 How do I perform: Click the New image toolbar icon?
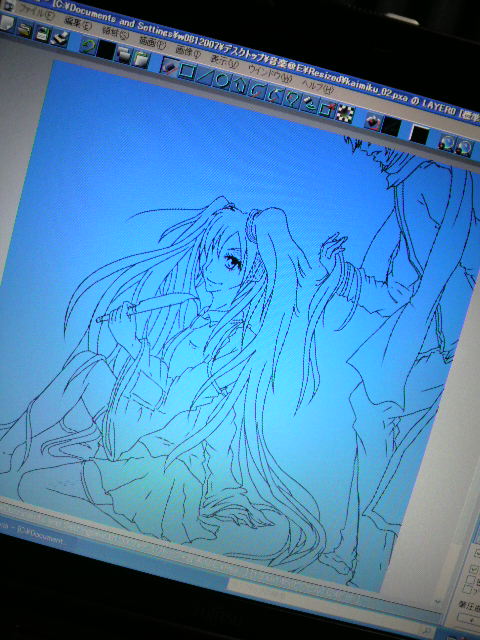(7, 23)
